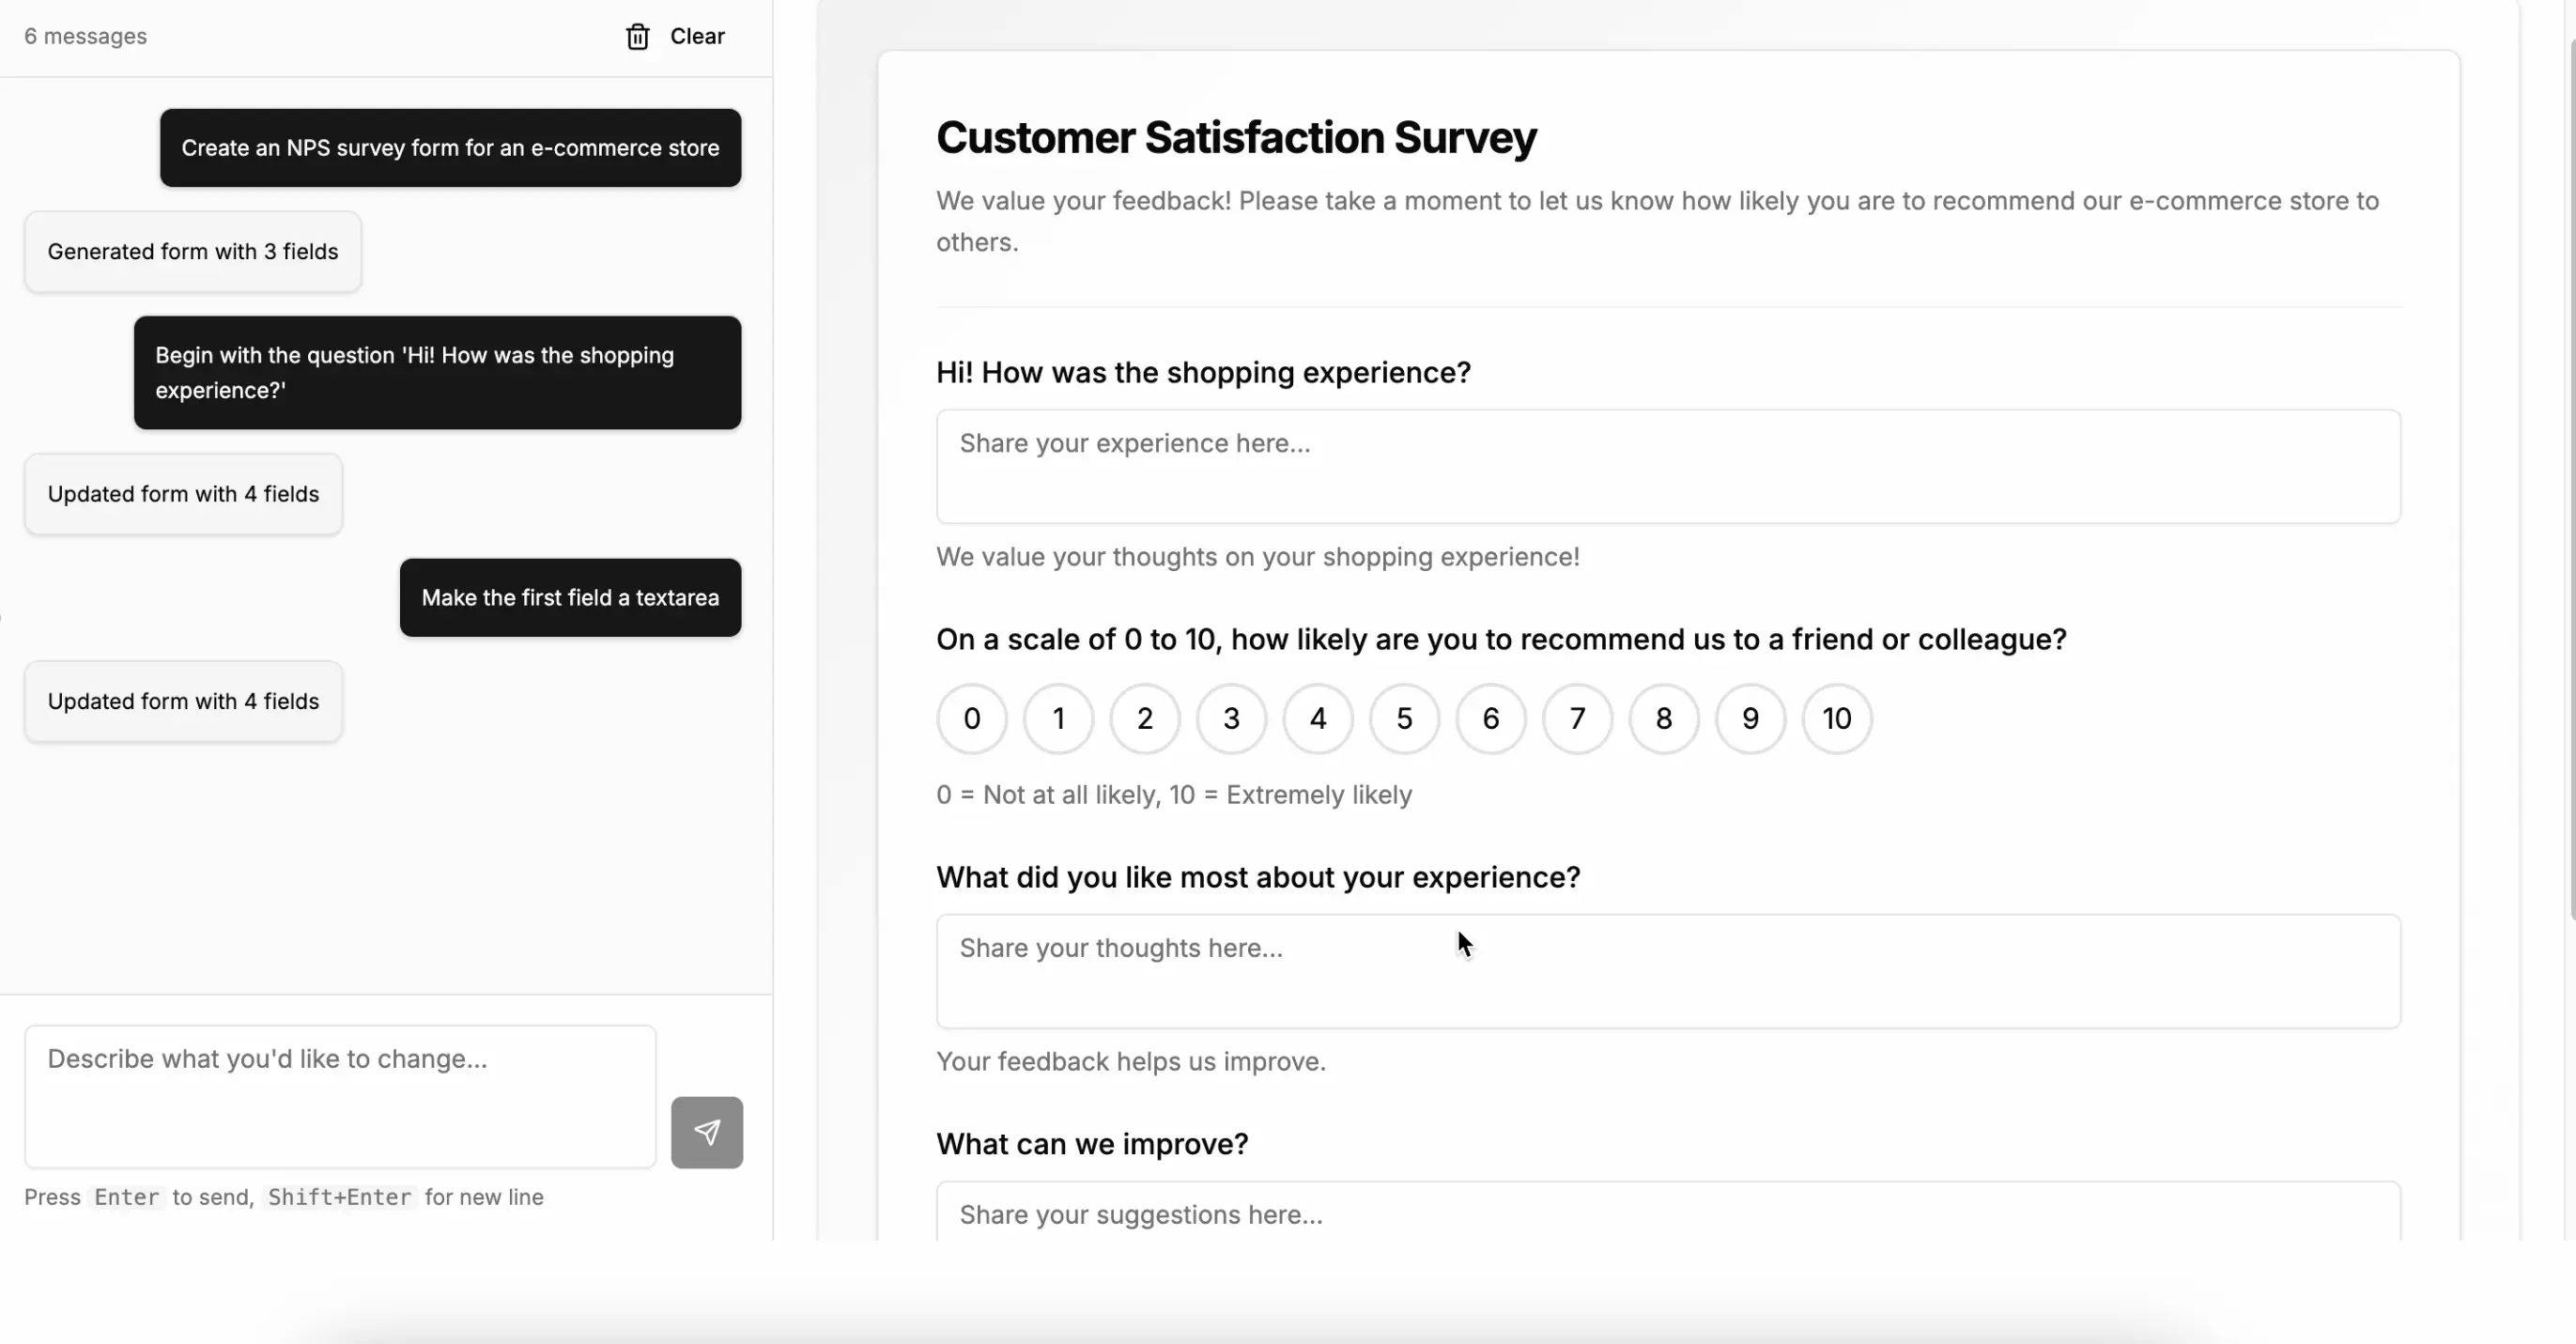The height and width of the screenshot is (1344, 2576).
Task: Pick the number 3 rating bubble
Action: tap(1230, 718)
